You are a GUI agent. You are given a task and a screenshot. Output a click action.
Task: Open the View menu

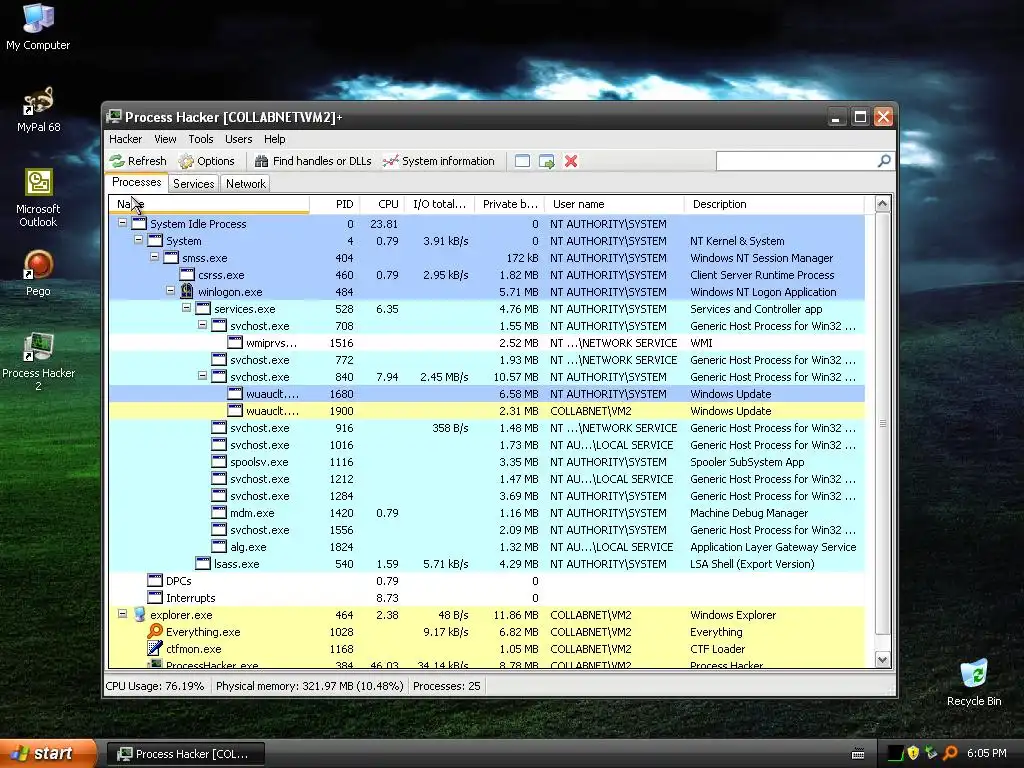(165, 139)
